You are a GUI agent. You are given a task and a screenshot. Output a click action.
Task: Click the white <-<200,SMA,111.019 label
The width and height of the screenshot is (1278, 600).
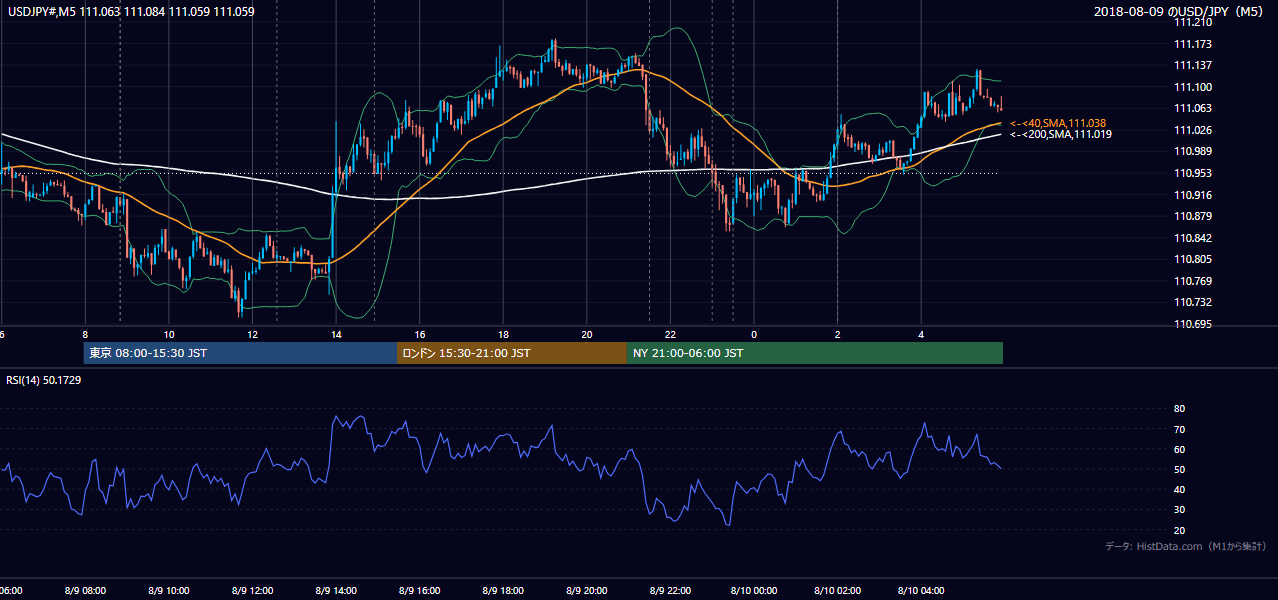coord(1060,134)
